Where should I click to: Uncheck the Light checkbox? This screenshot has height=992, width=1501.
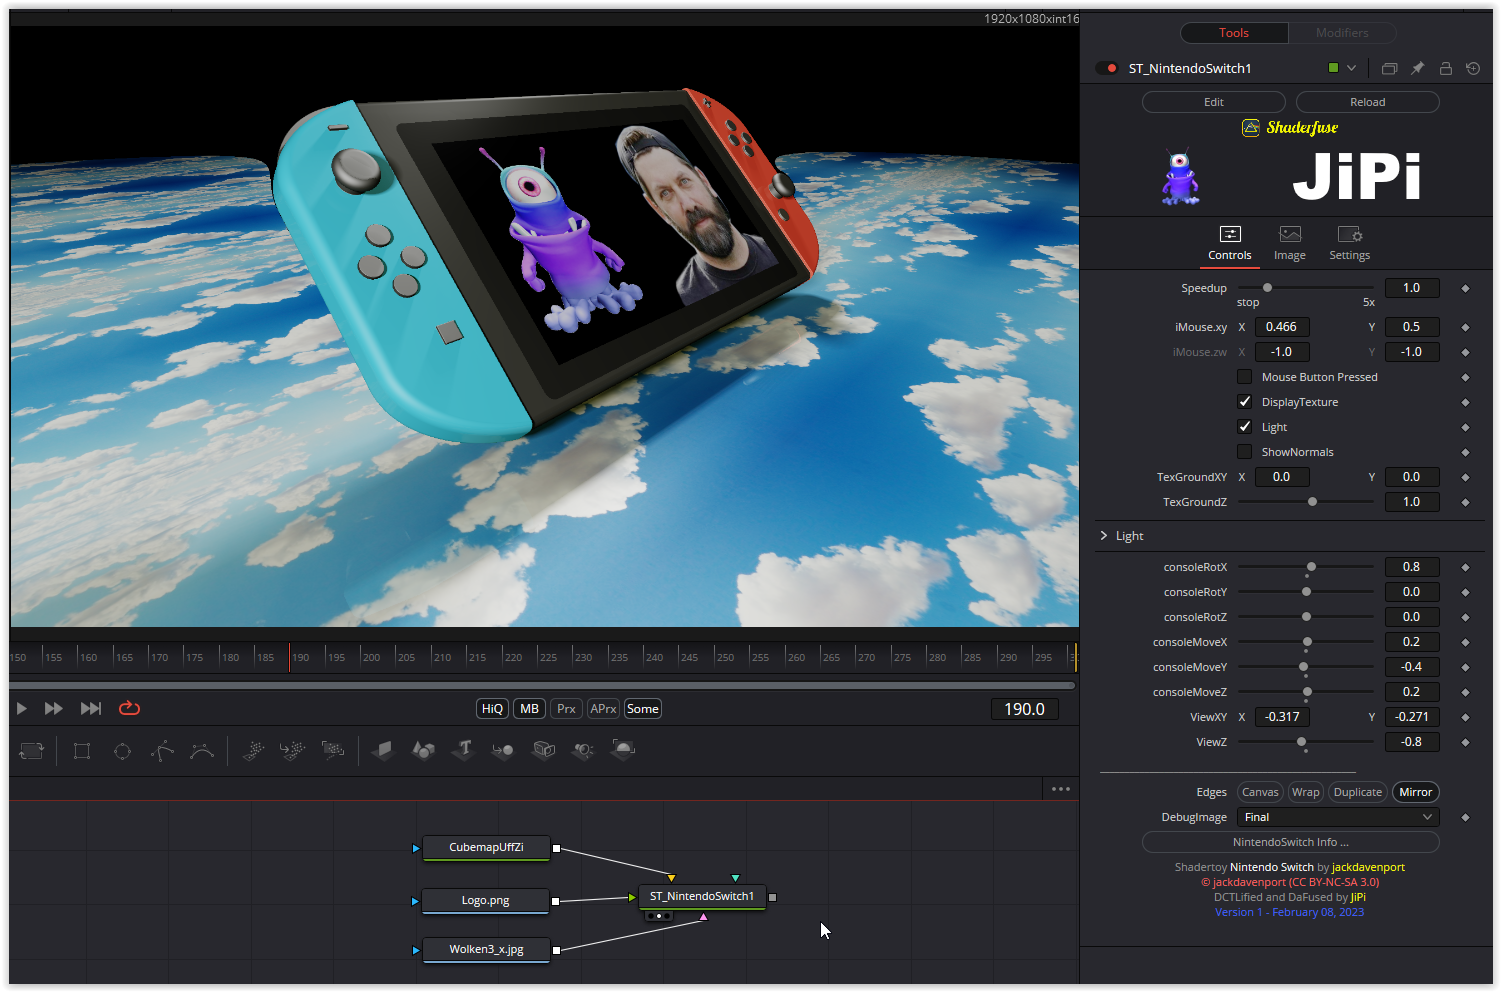pyautogui.click(x=1245, y=427)
